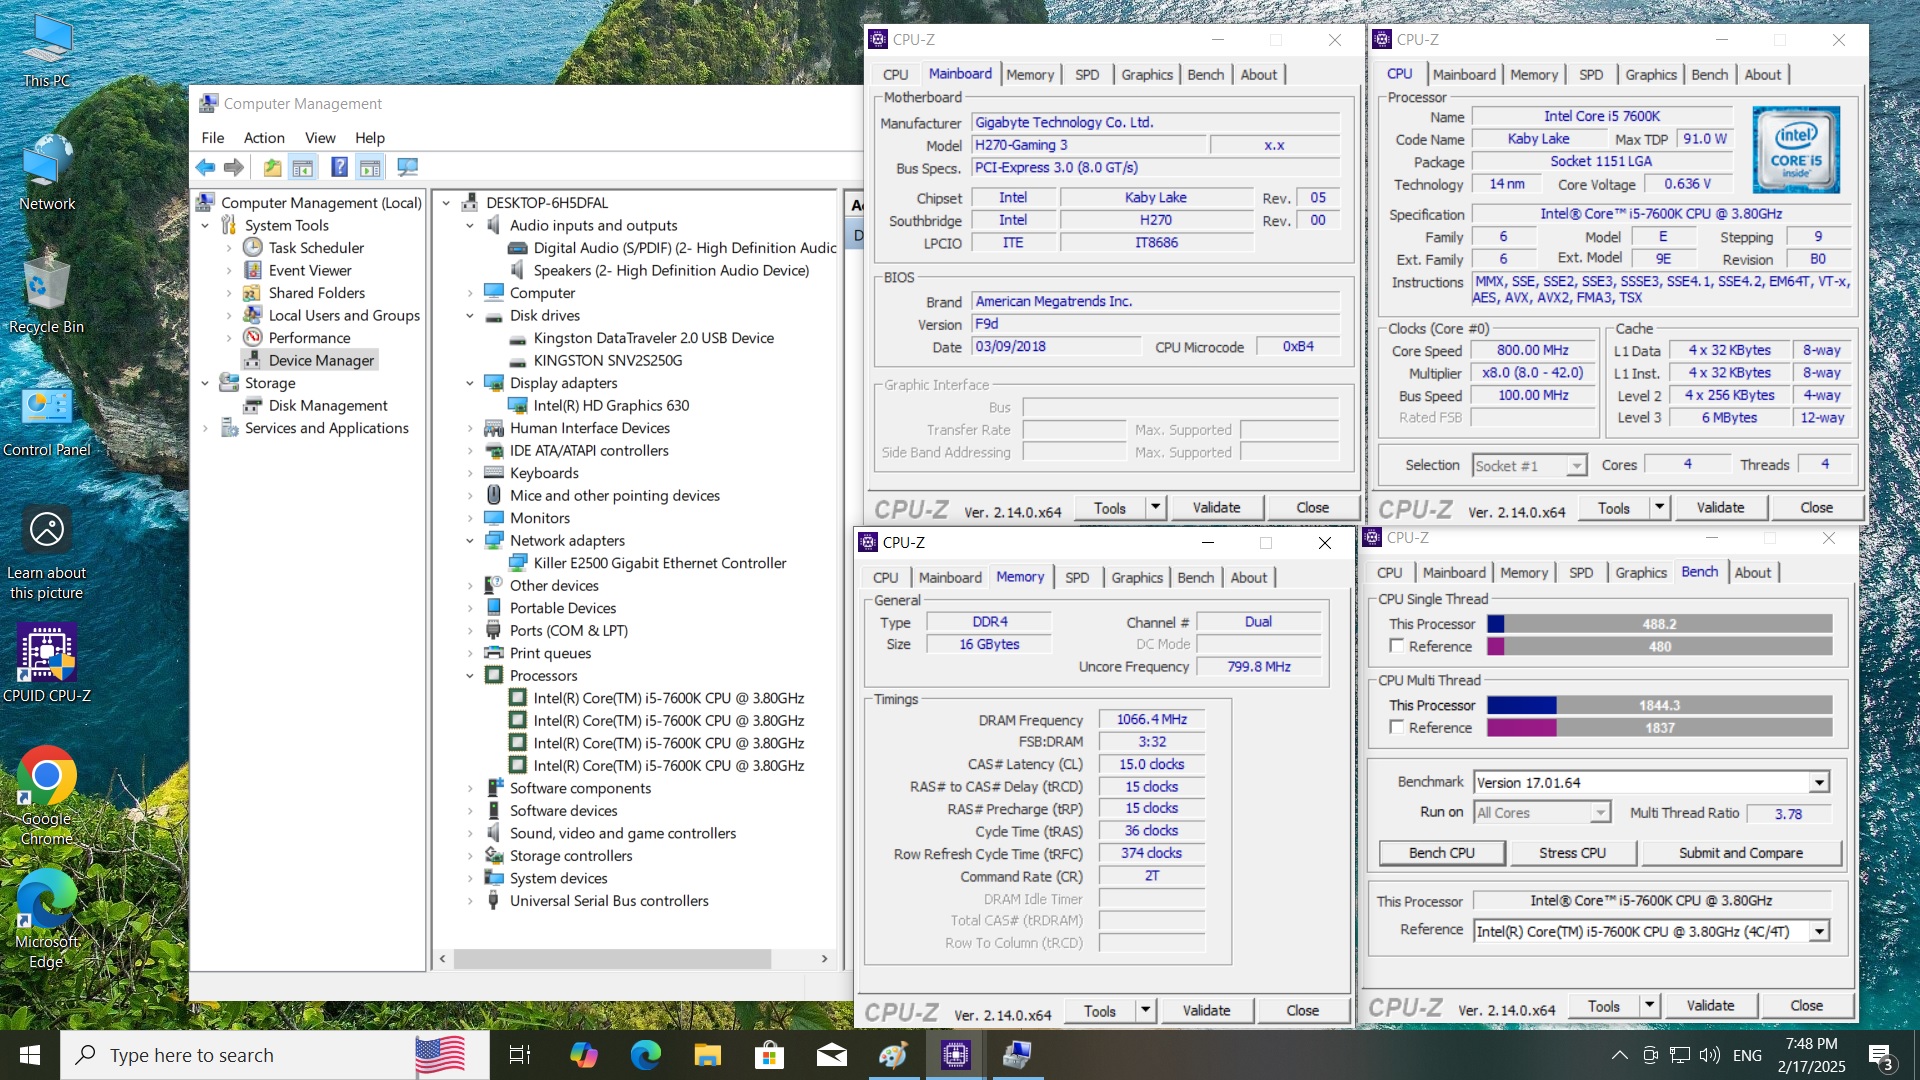Click the CPU-Z taskbar icon
This screenshot has width=1920, height=1080.
click(956, 1055)
